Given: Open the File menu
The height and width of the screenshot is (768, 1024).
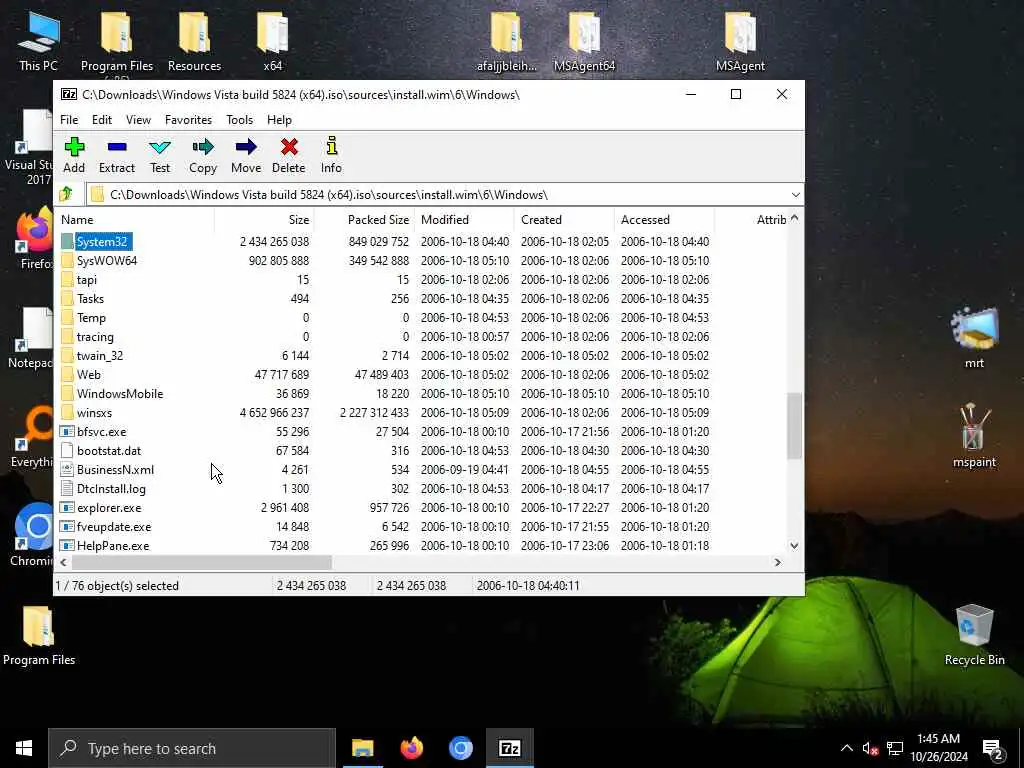Looking at the screenshot, I should pyautogui.click(x=69, y=120).
